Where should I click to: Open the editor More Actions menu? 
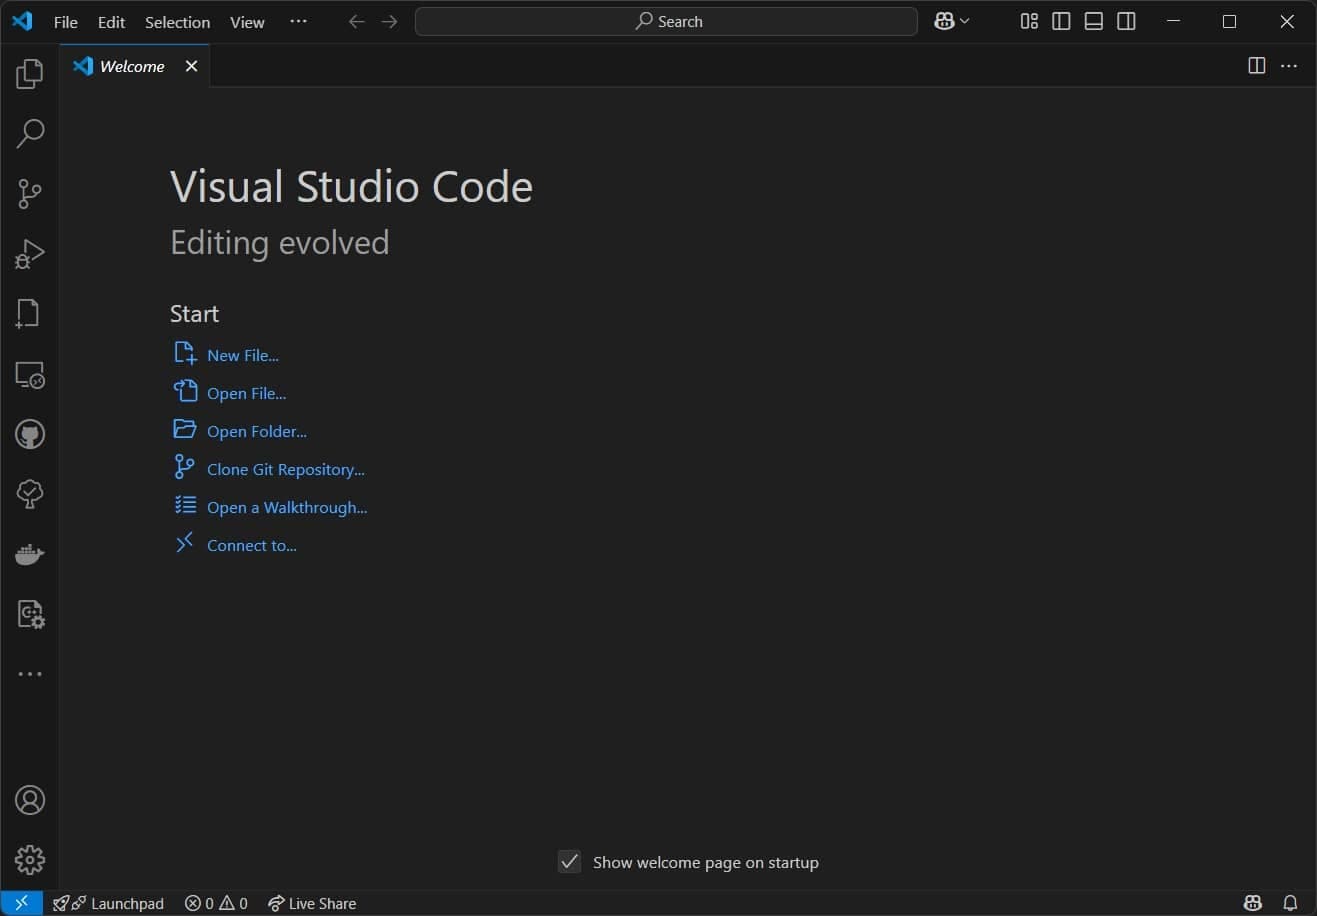[x=1288, y=65]
